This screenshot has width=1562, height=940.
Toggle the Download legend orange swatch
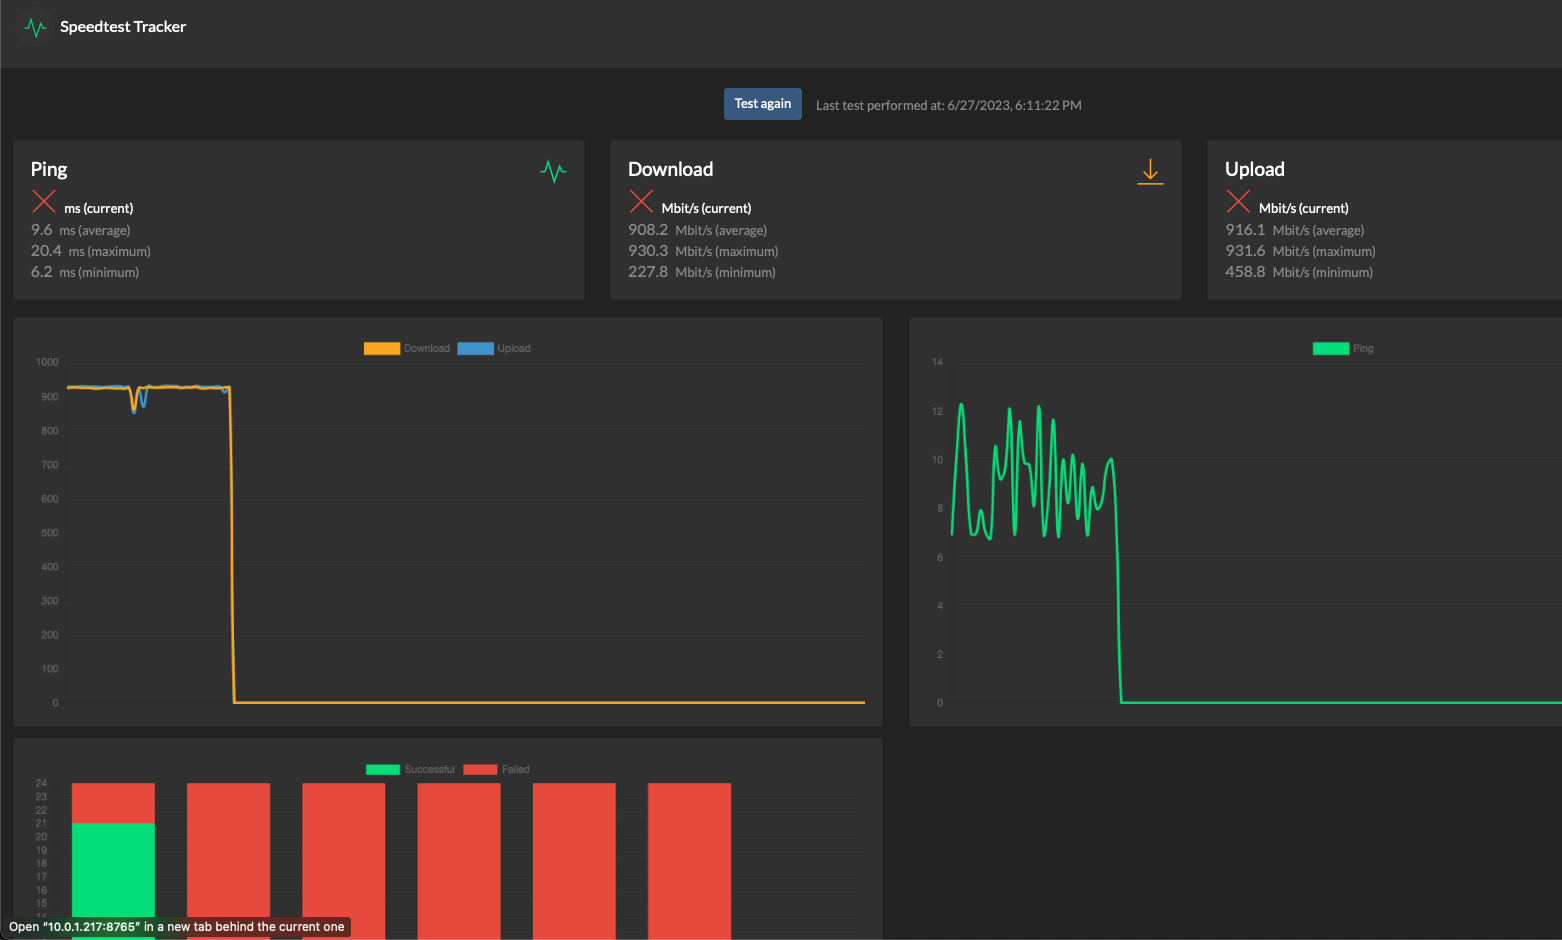[382, 349]
